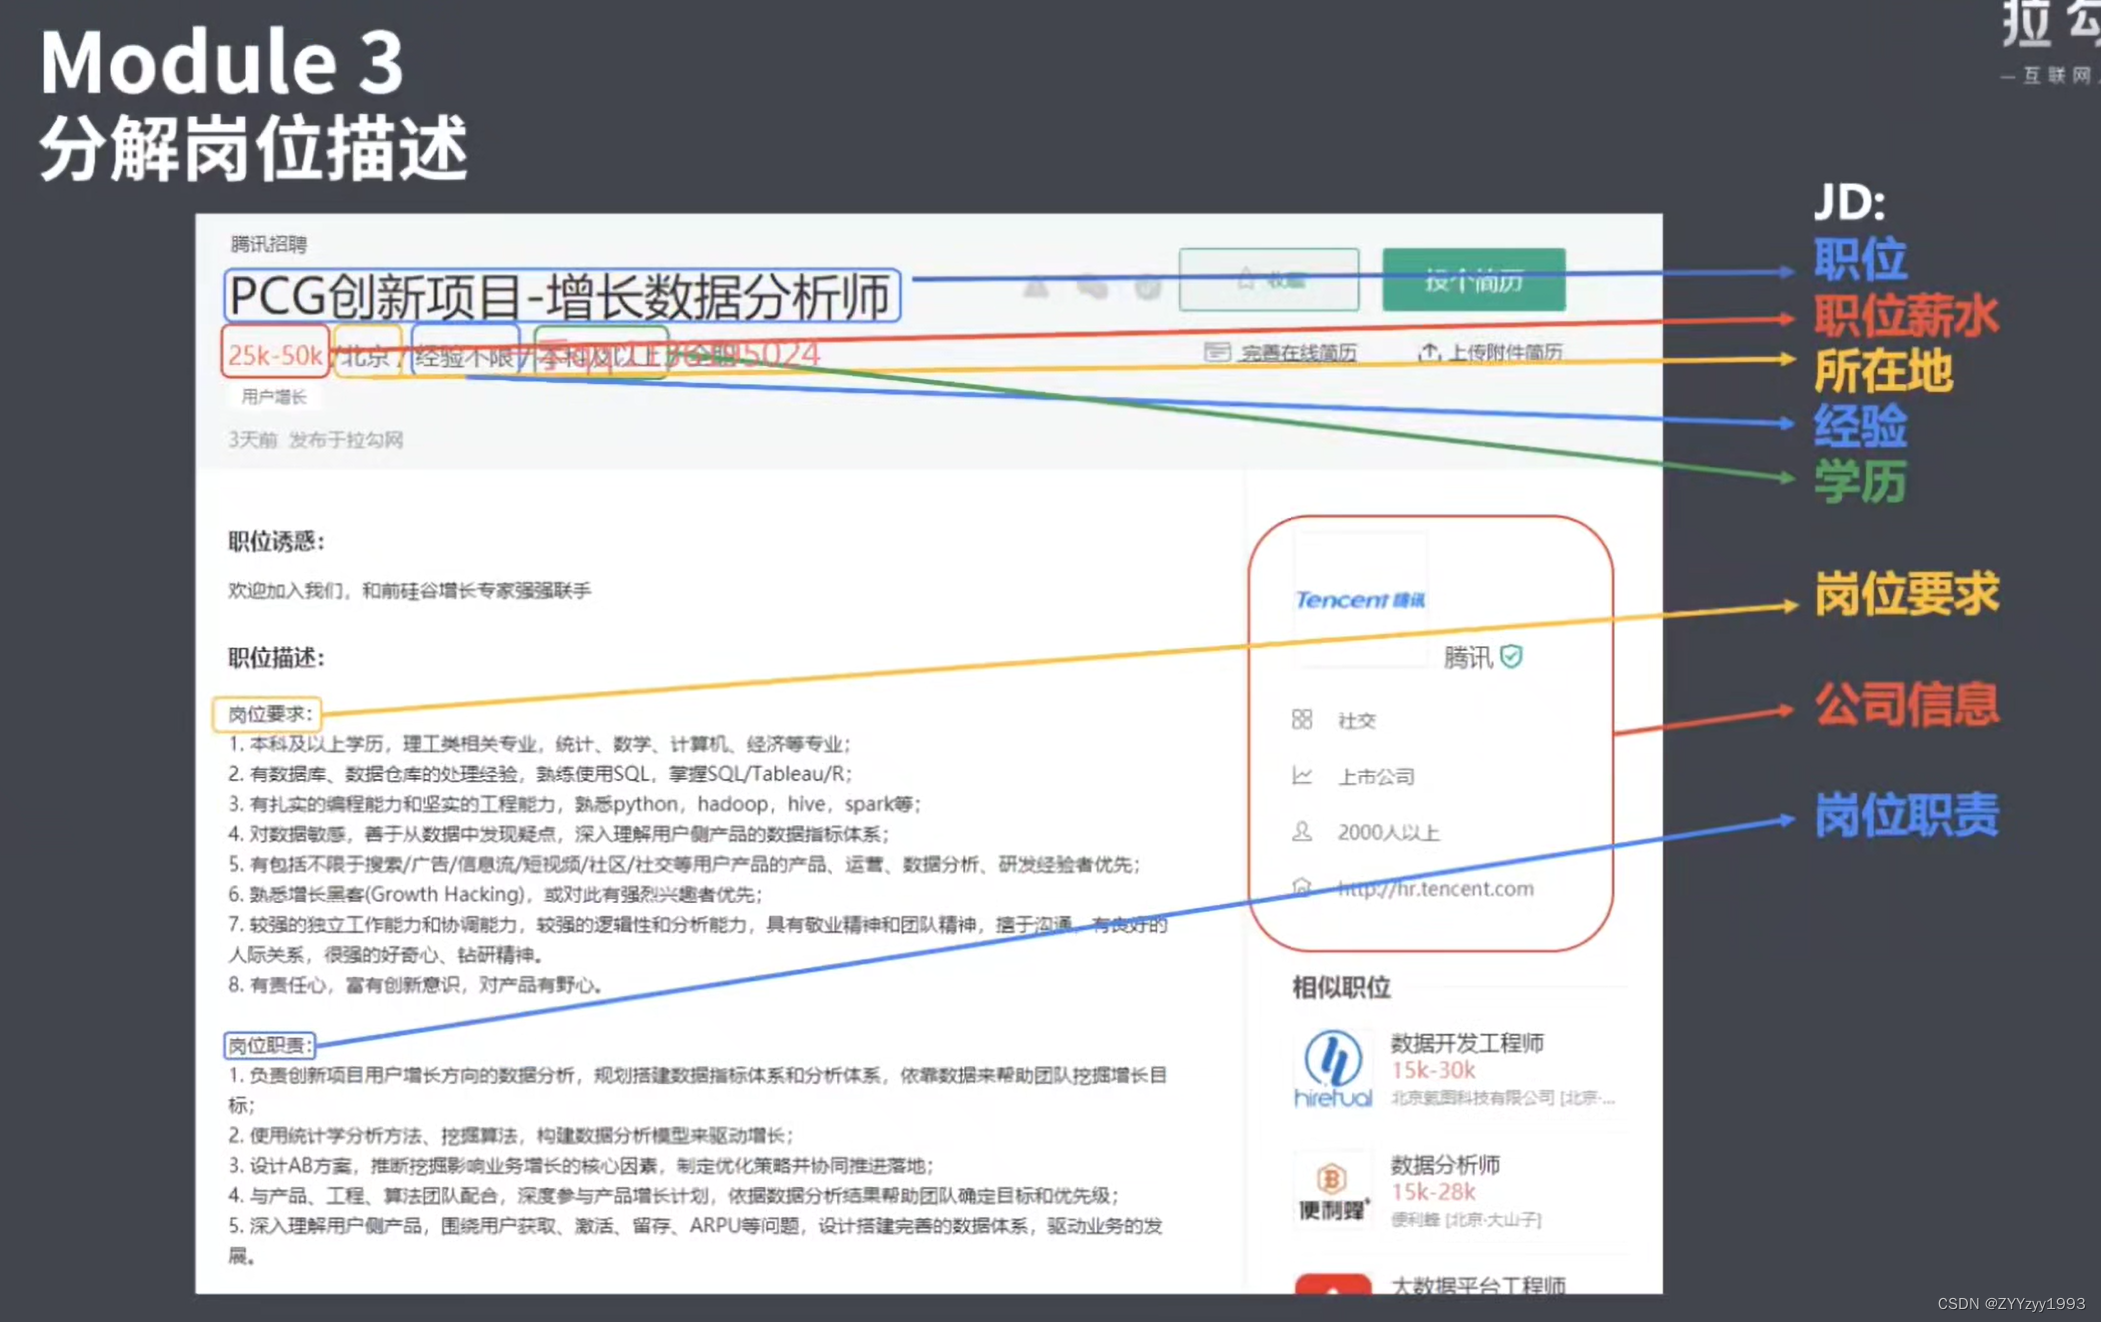Open the 便利蜂 数据分析师 similar job
Image resolution: width=2101 pixels, height=1322 pixels.
click(x=1444, y=1165)
